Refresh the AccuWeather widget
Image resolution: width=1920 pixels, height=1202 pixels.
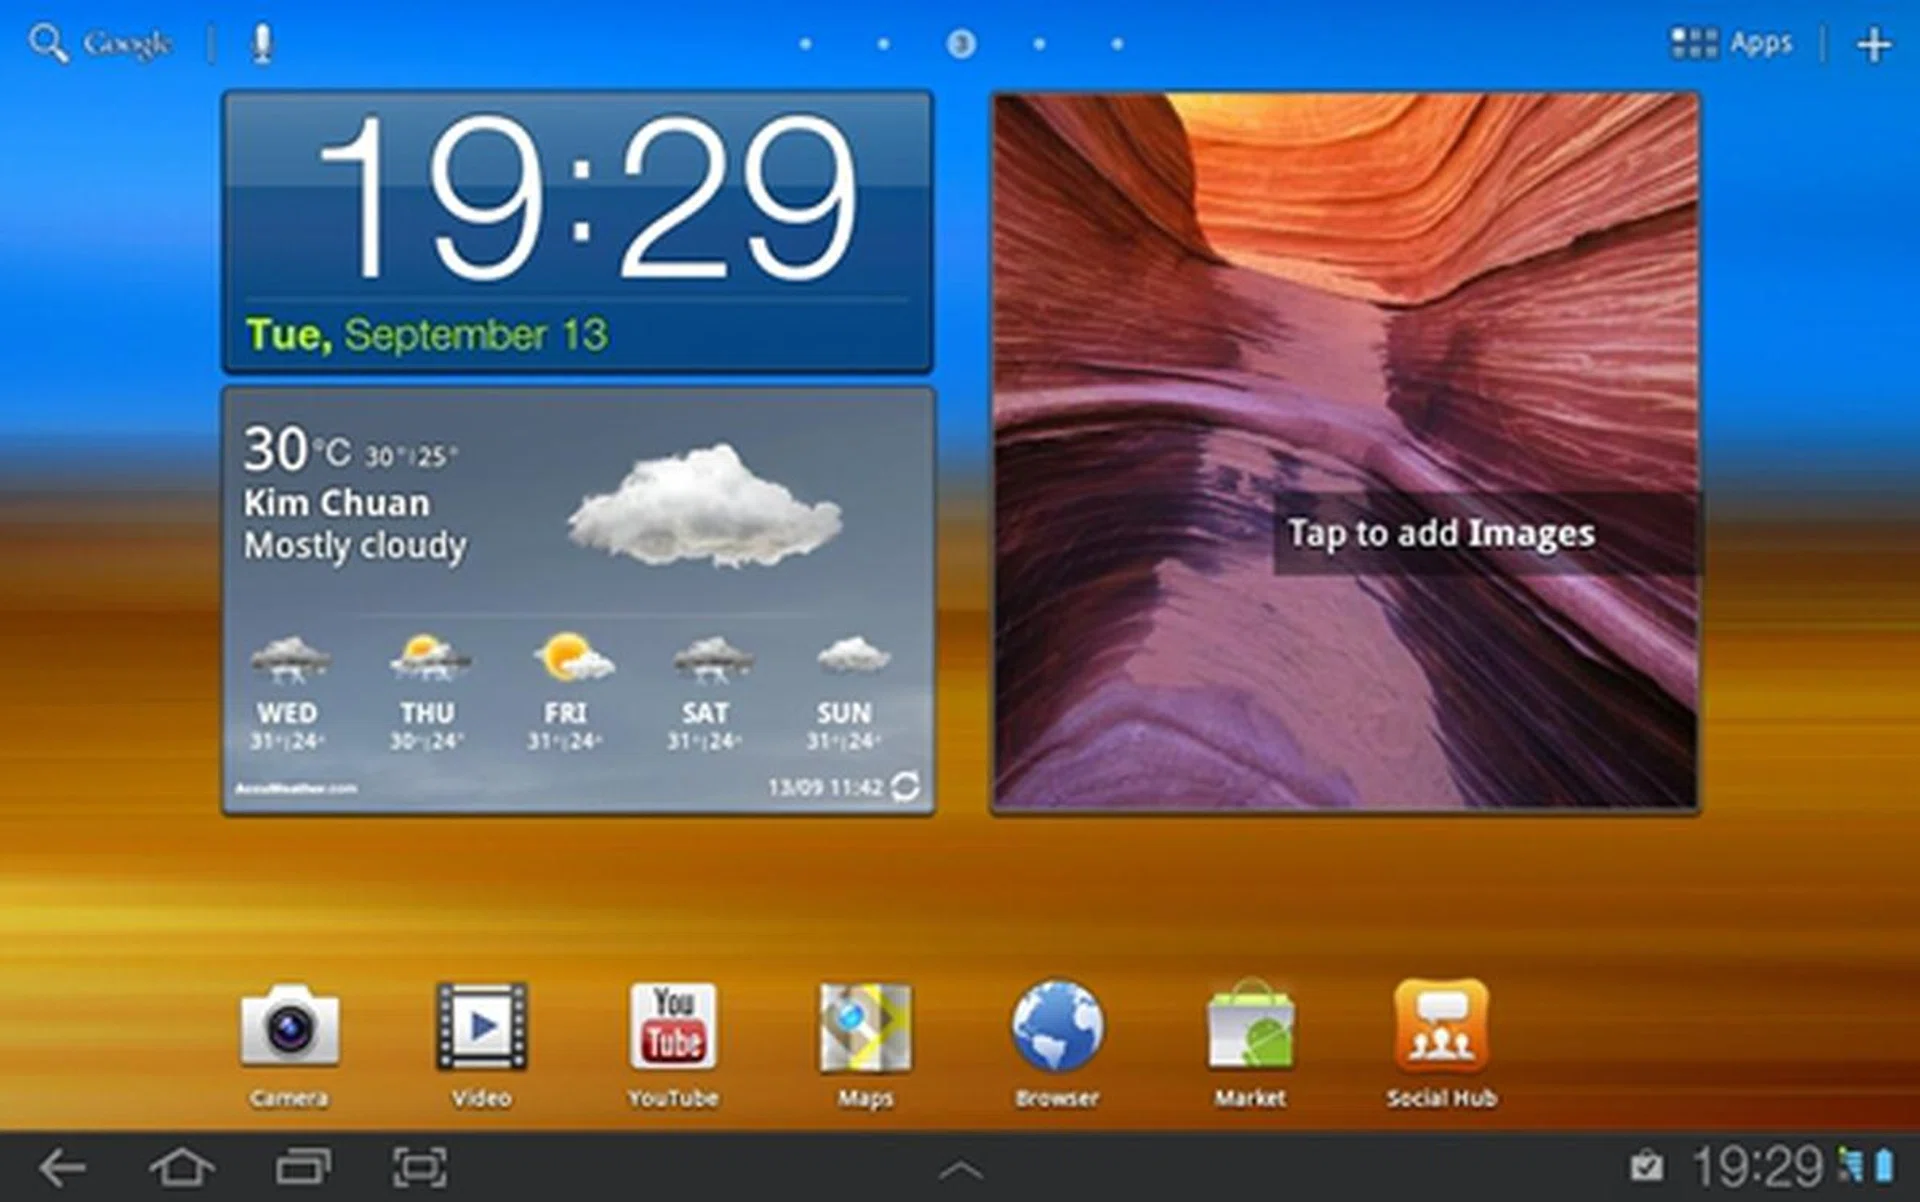(905, 786)
